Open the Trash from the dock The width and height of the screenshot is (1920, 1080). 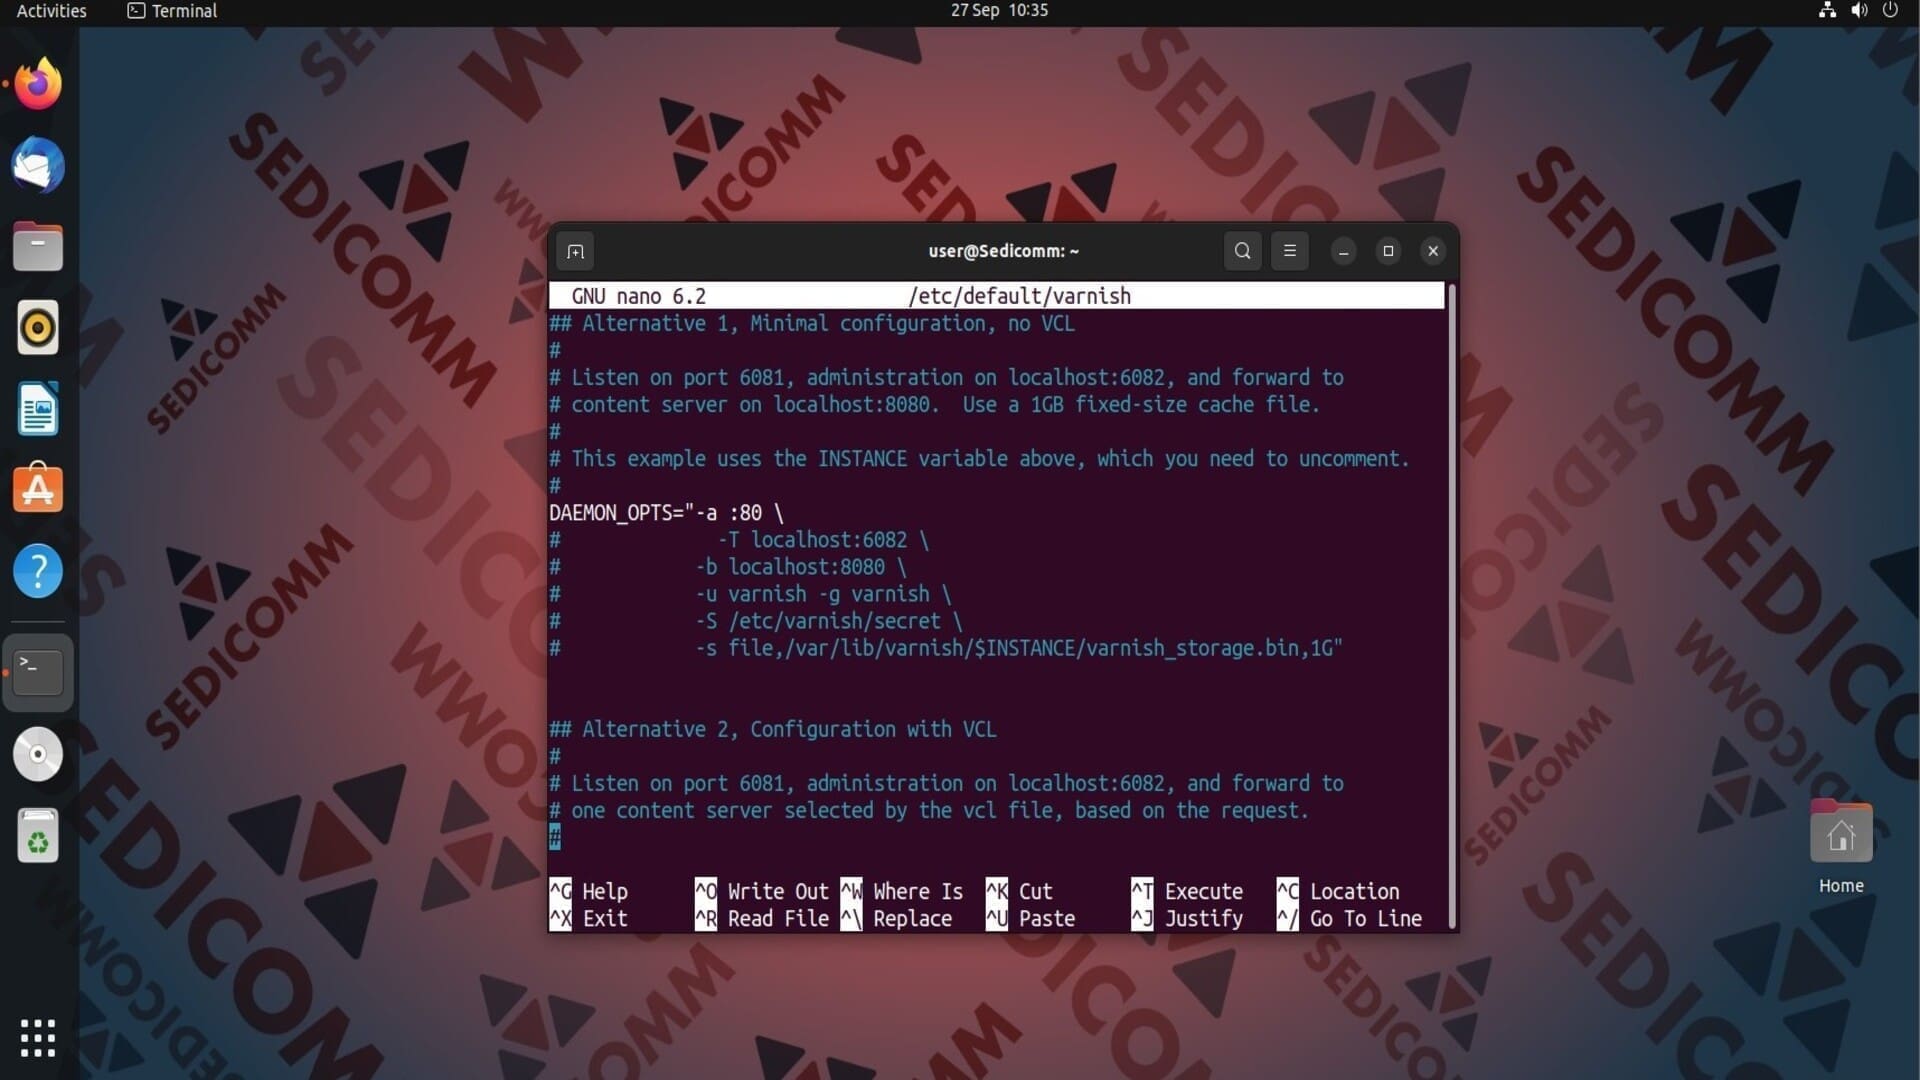38,836
